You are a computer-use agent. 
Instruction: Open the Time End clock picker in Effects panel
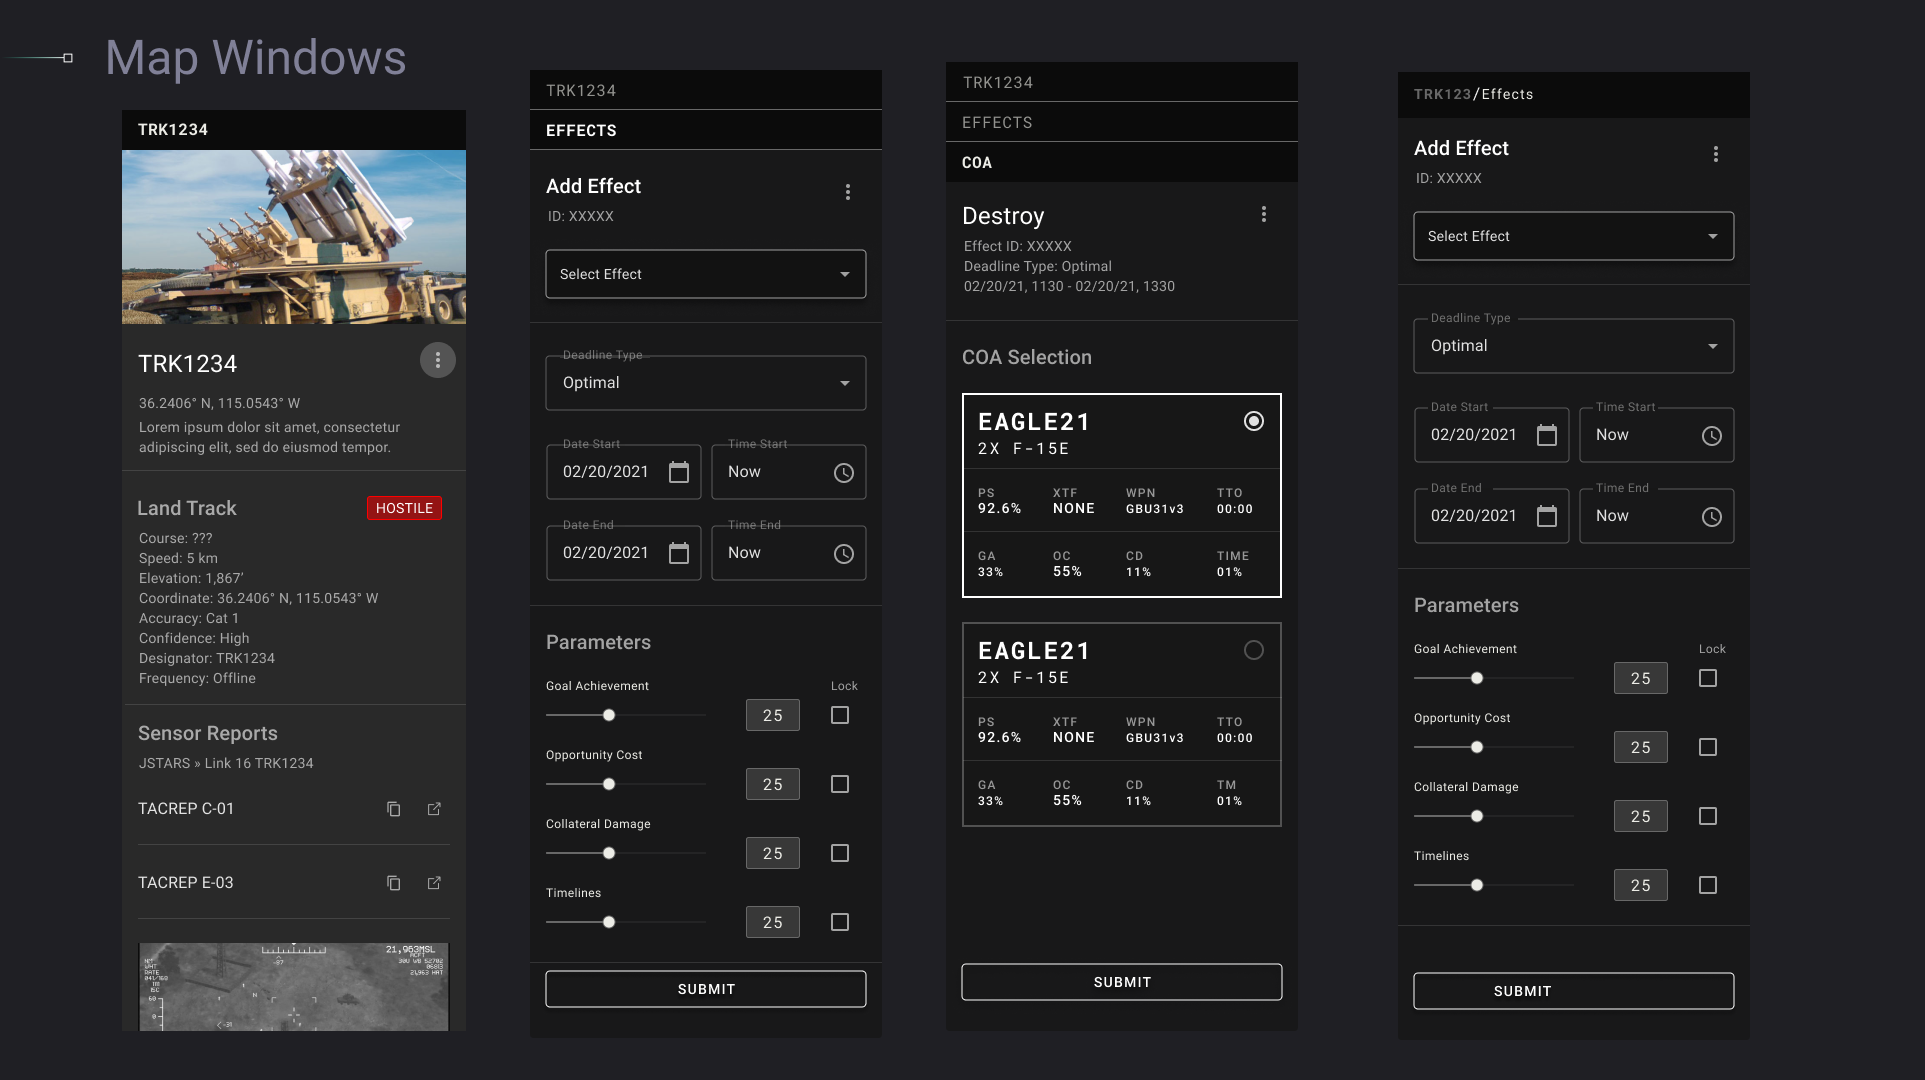[842, 553]
